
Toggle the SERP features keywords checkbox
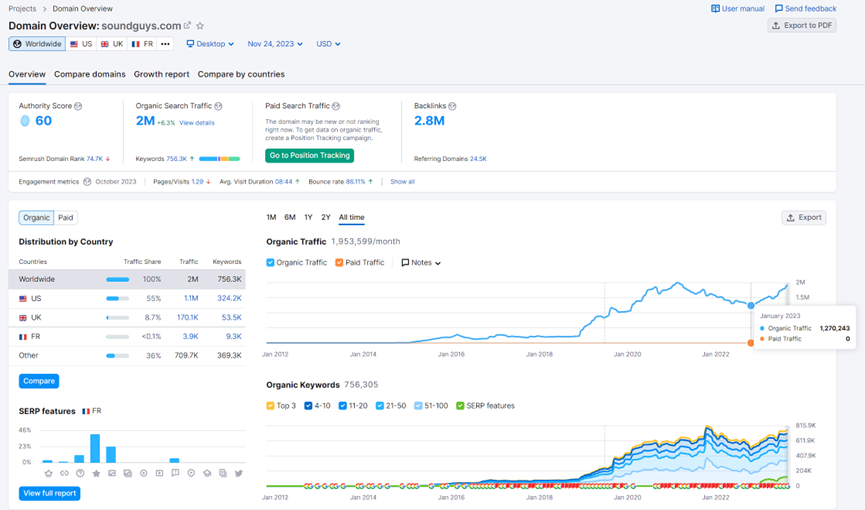tap(460, 405)
